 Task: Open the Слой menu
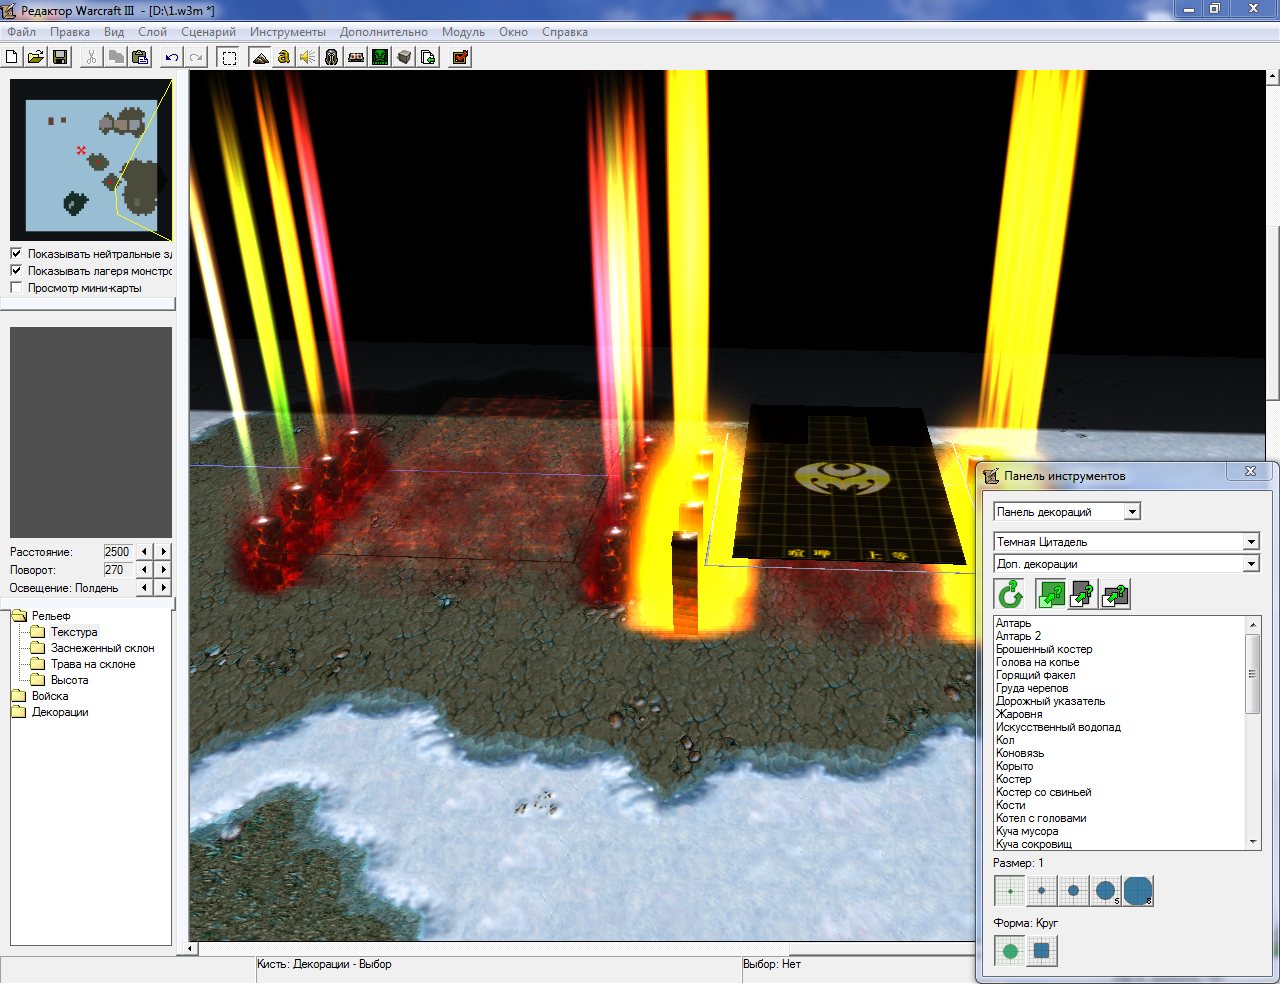click(x=152, y=32)
